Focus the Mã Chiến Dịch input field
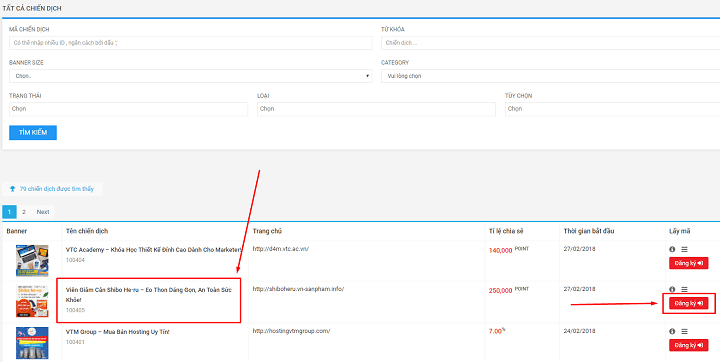 coord(191,43)
